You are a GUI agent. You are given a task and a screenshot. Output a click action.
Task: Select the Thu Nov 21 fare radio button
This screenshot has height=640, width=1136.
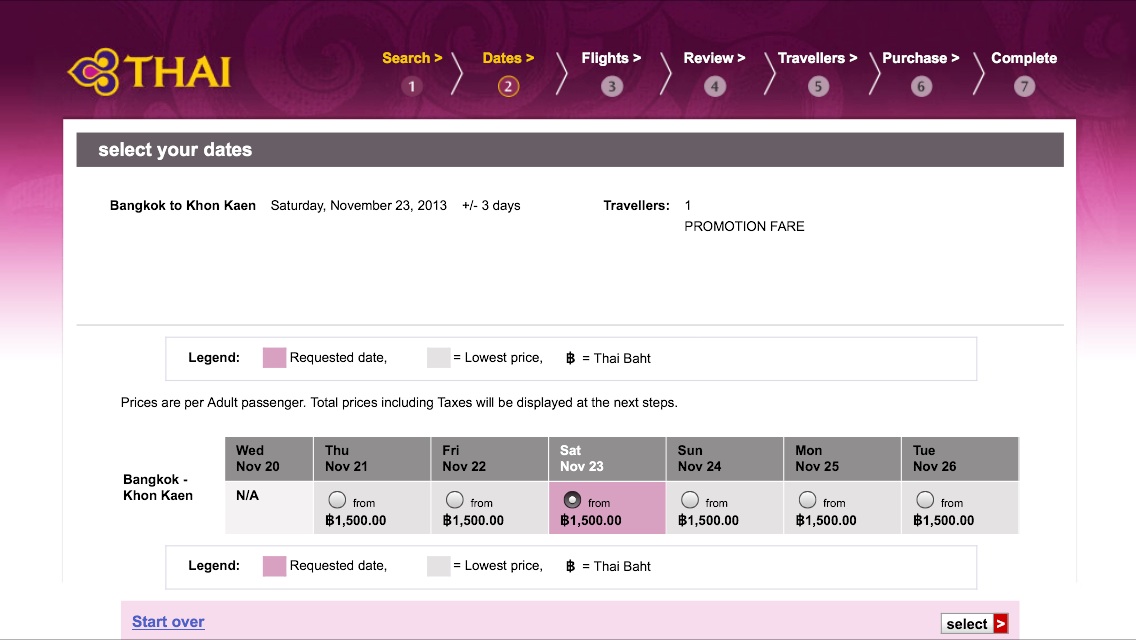[337, 500]
